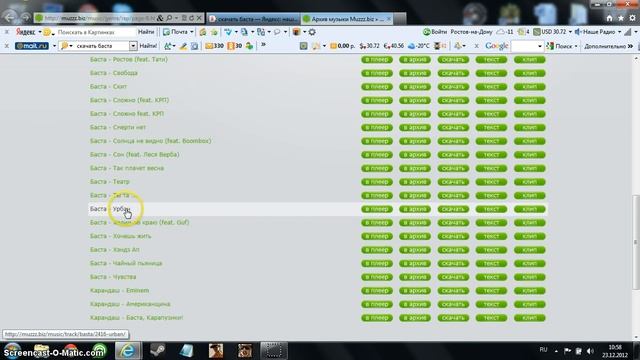Open the mail.ru logo dropdown arrow
The image size is (640, 360).
point(54,46)
